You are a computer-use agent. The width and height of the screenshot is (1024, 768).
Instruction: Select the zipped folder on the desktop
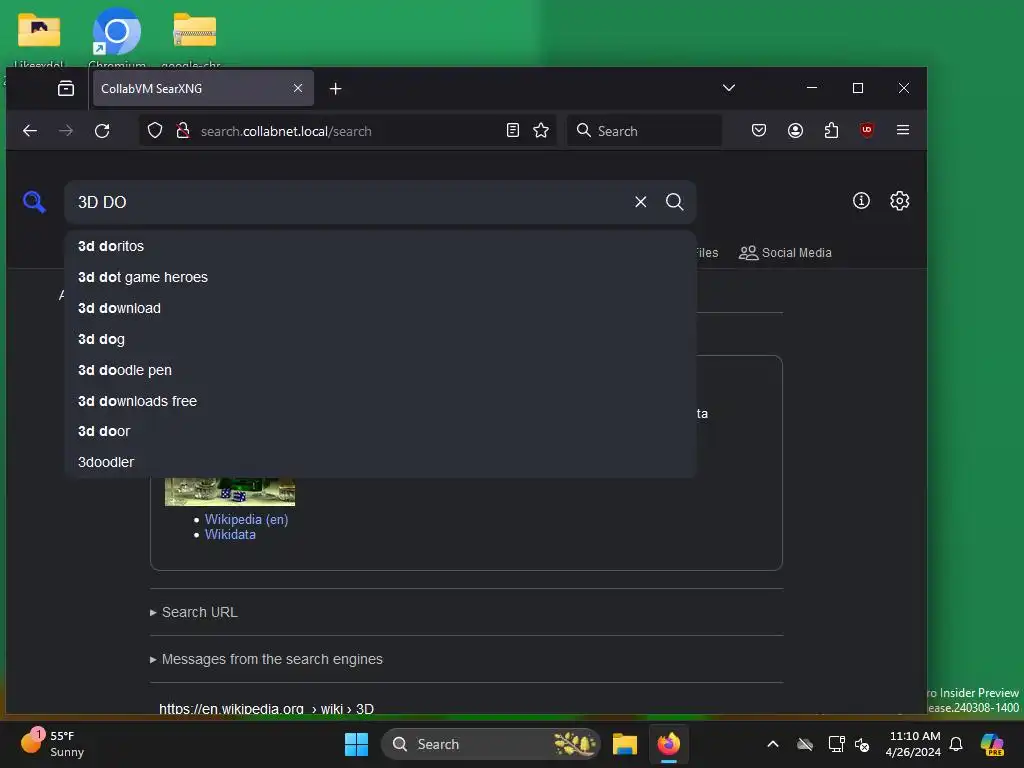click(x=194, y=36)
